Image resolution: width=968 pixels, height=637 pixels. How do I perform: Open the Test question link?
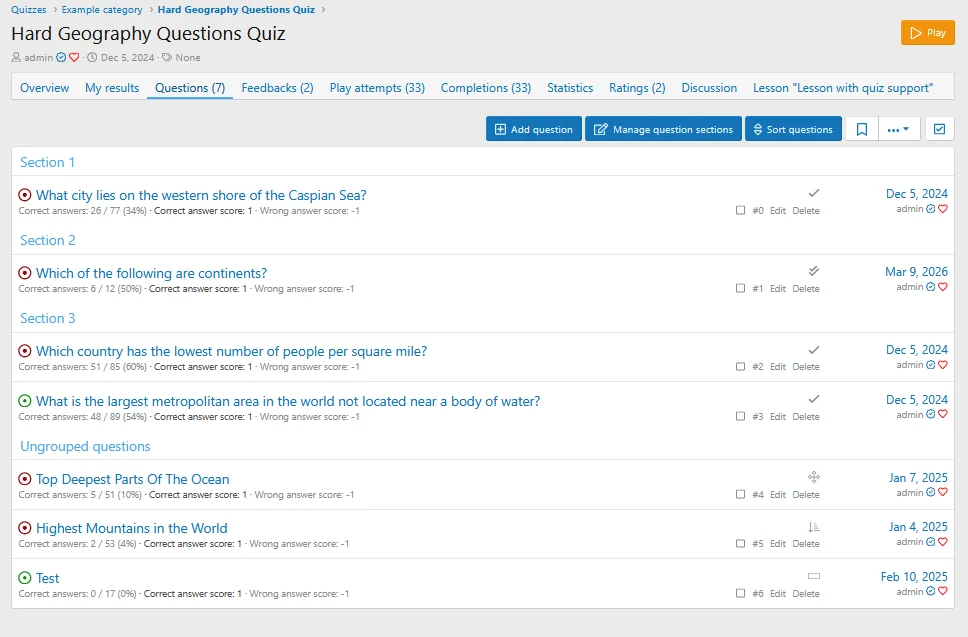pyautogui.click(x=48, y=578)
